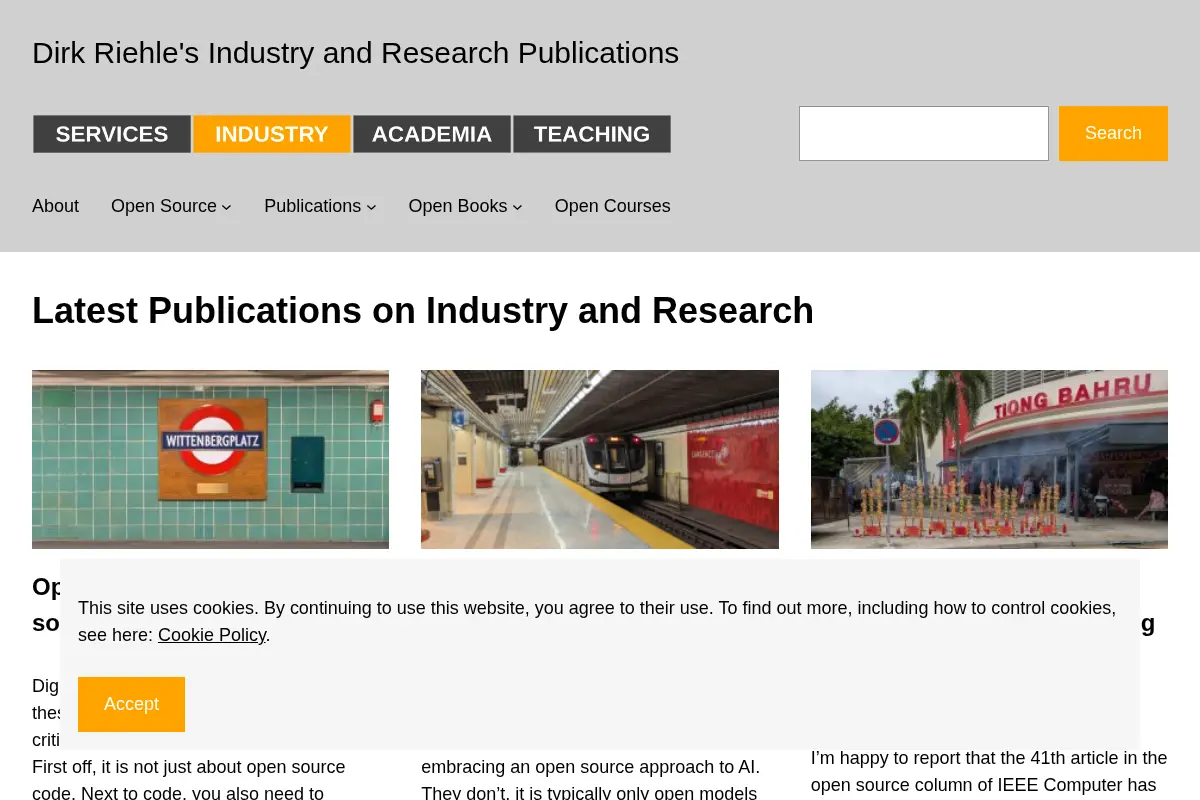Switch to the SERVICES tab
This screenshot has width=1200, height=800.
click(112, 134)
